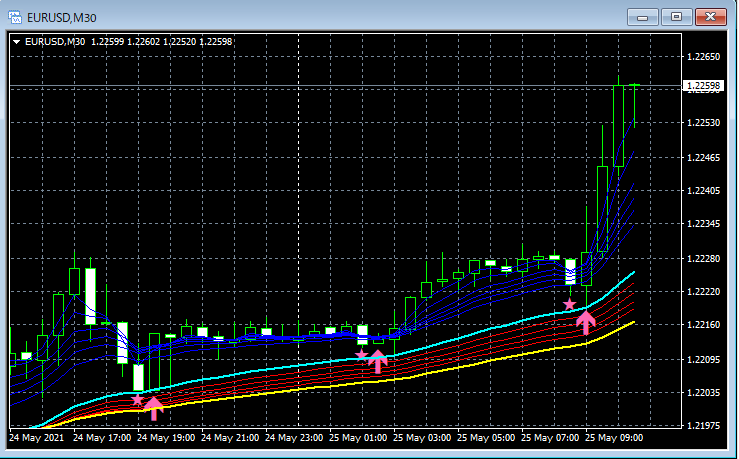739x459 pixels.
Task: Click the 1.22220 price axis label
Action: point(704,292)
